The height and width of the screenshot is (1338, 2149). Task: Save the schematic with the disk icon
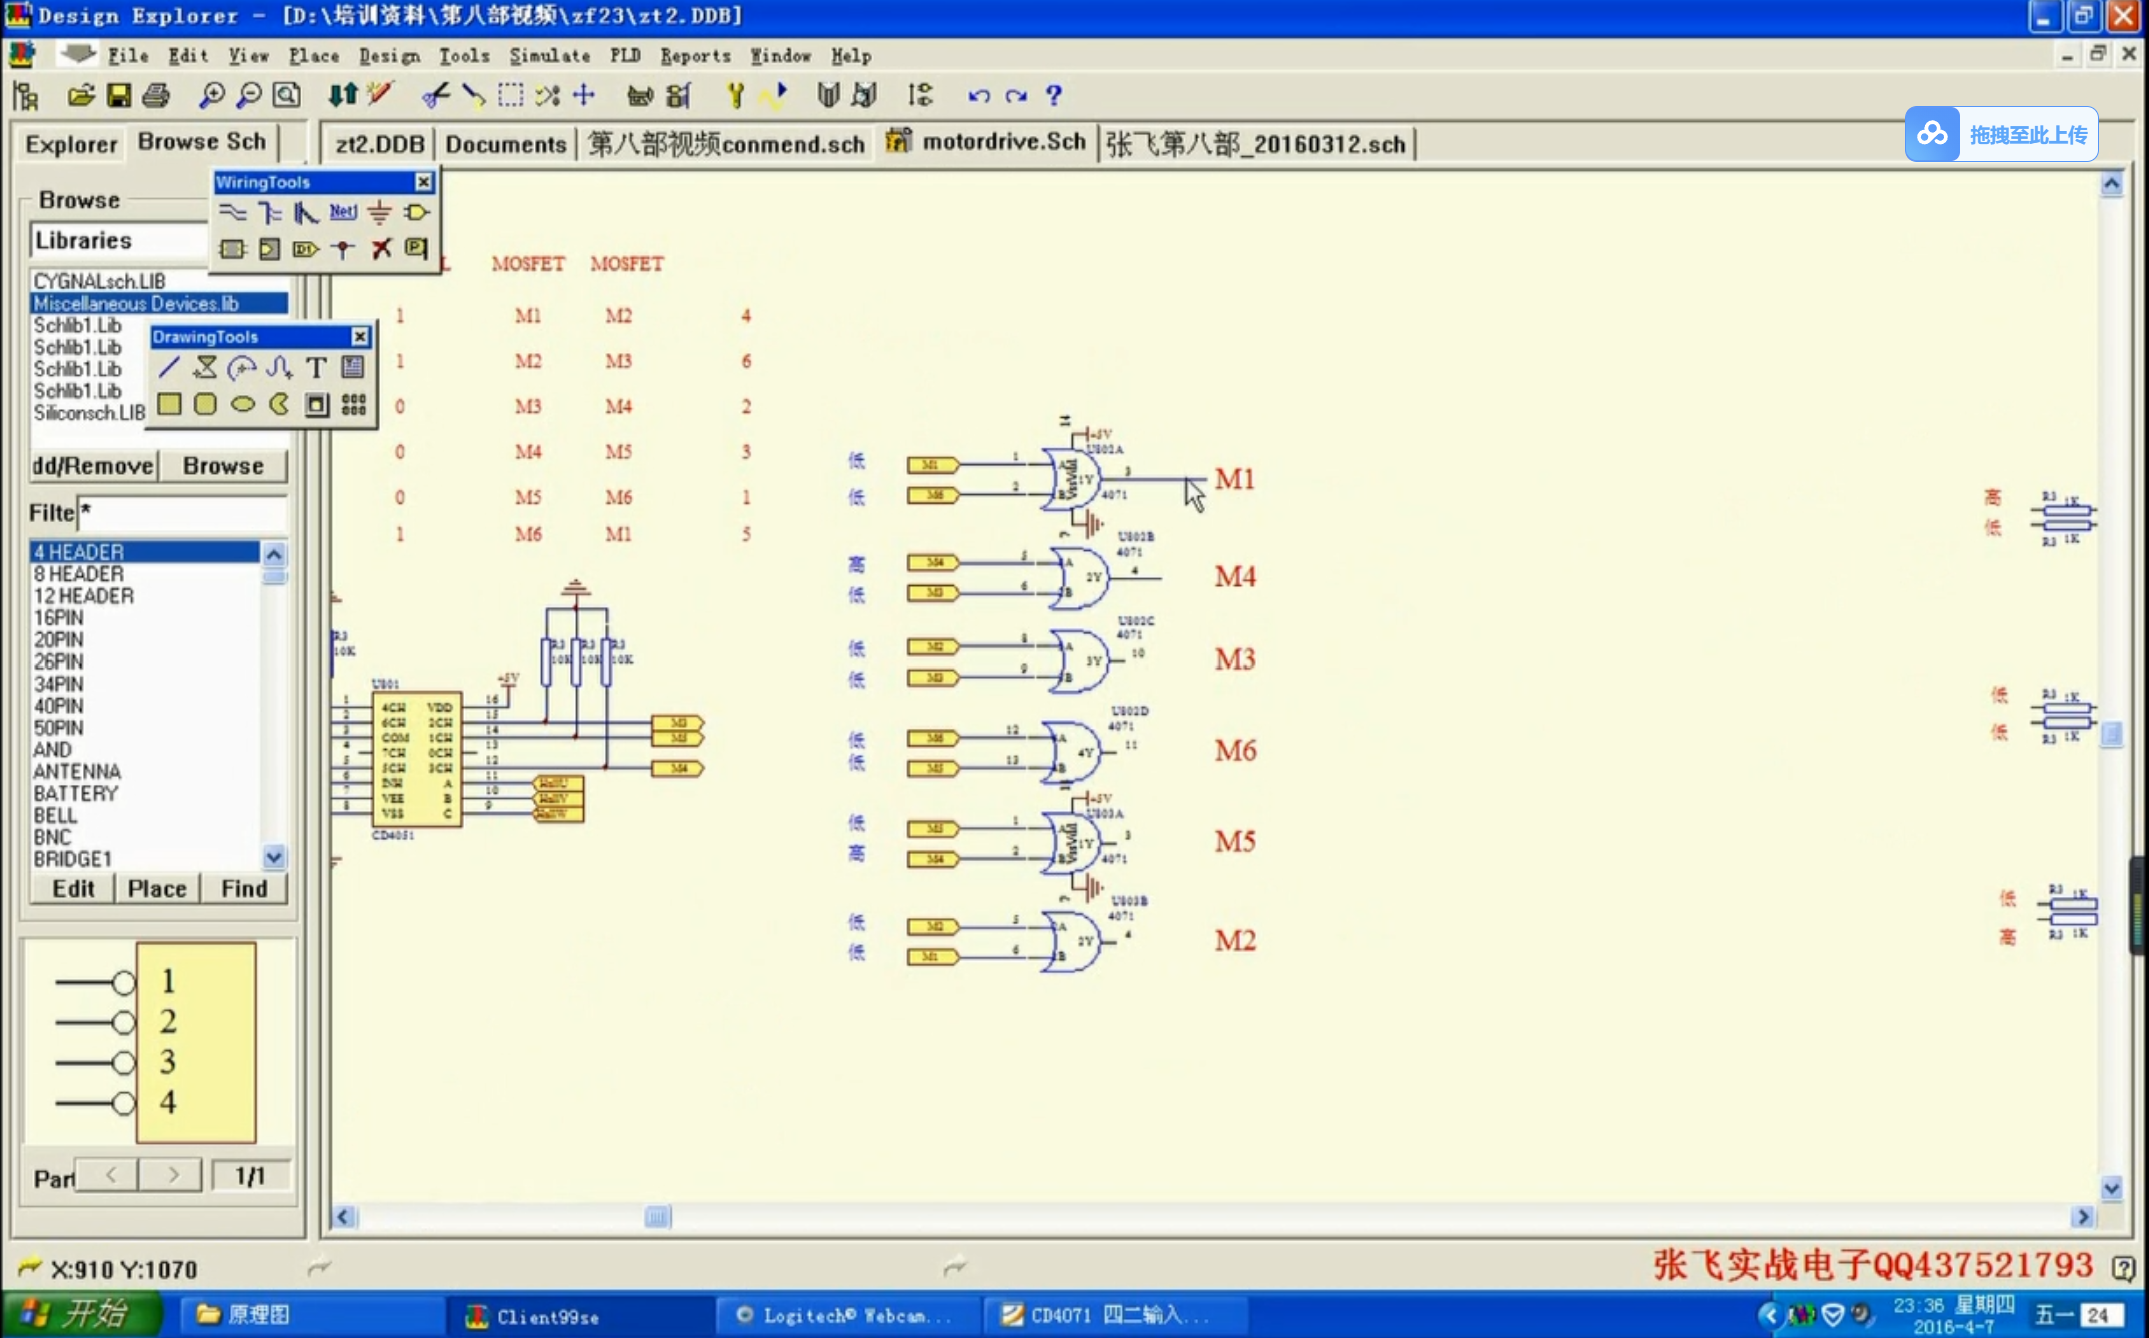118,96
